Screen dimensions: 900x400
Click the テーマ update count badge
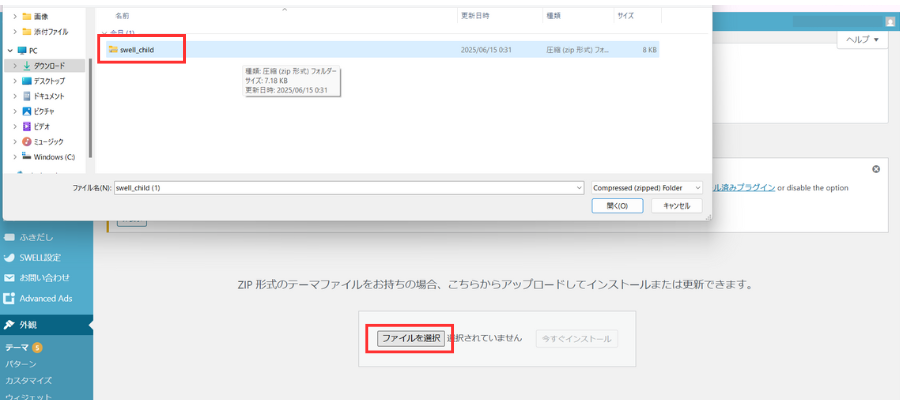[37, 347]
